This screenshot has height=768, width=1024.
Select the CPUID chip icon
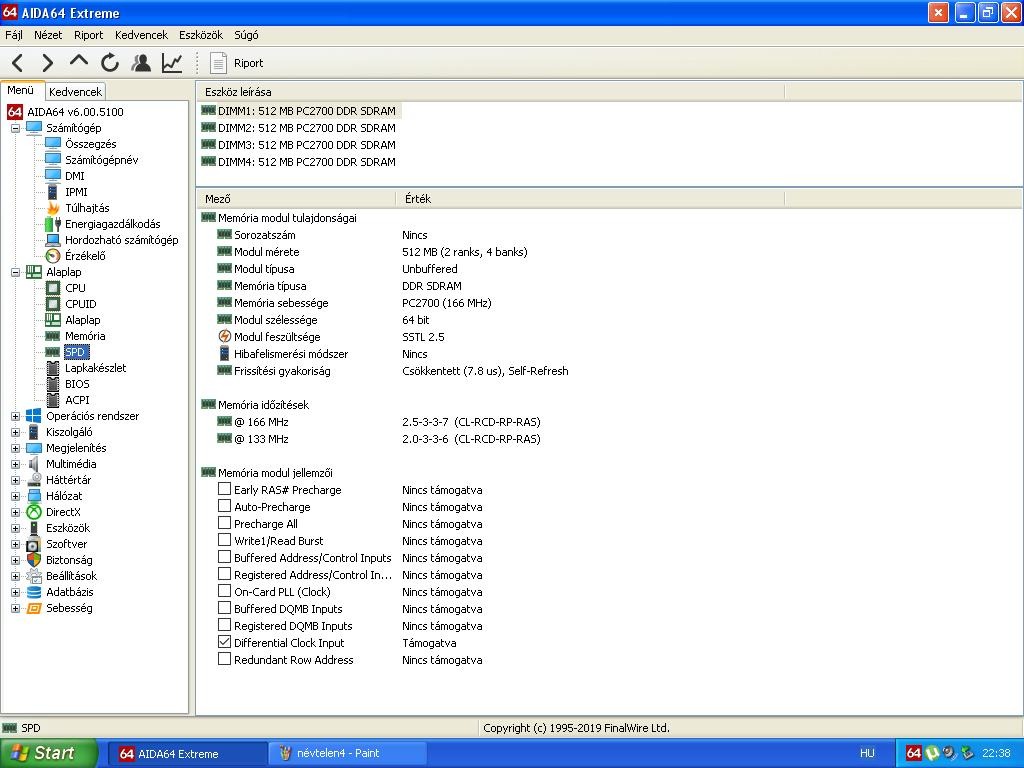coord(53,304)
